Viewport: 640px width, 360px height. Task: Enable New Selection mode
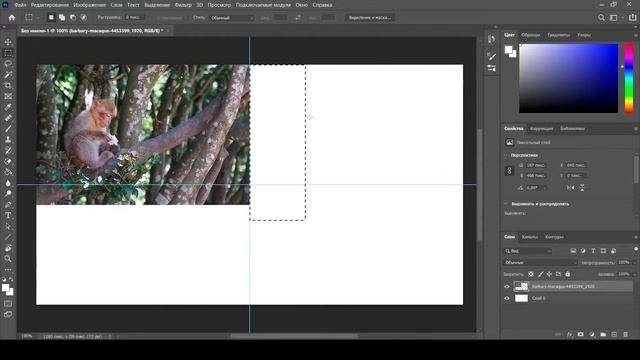click(x=51, y=18)
